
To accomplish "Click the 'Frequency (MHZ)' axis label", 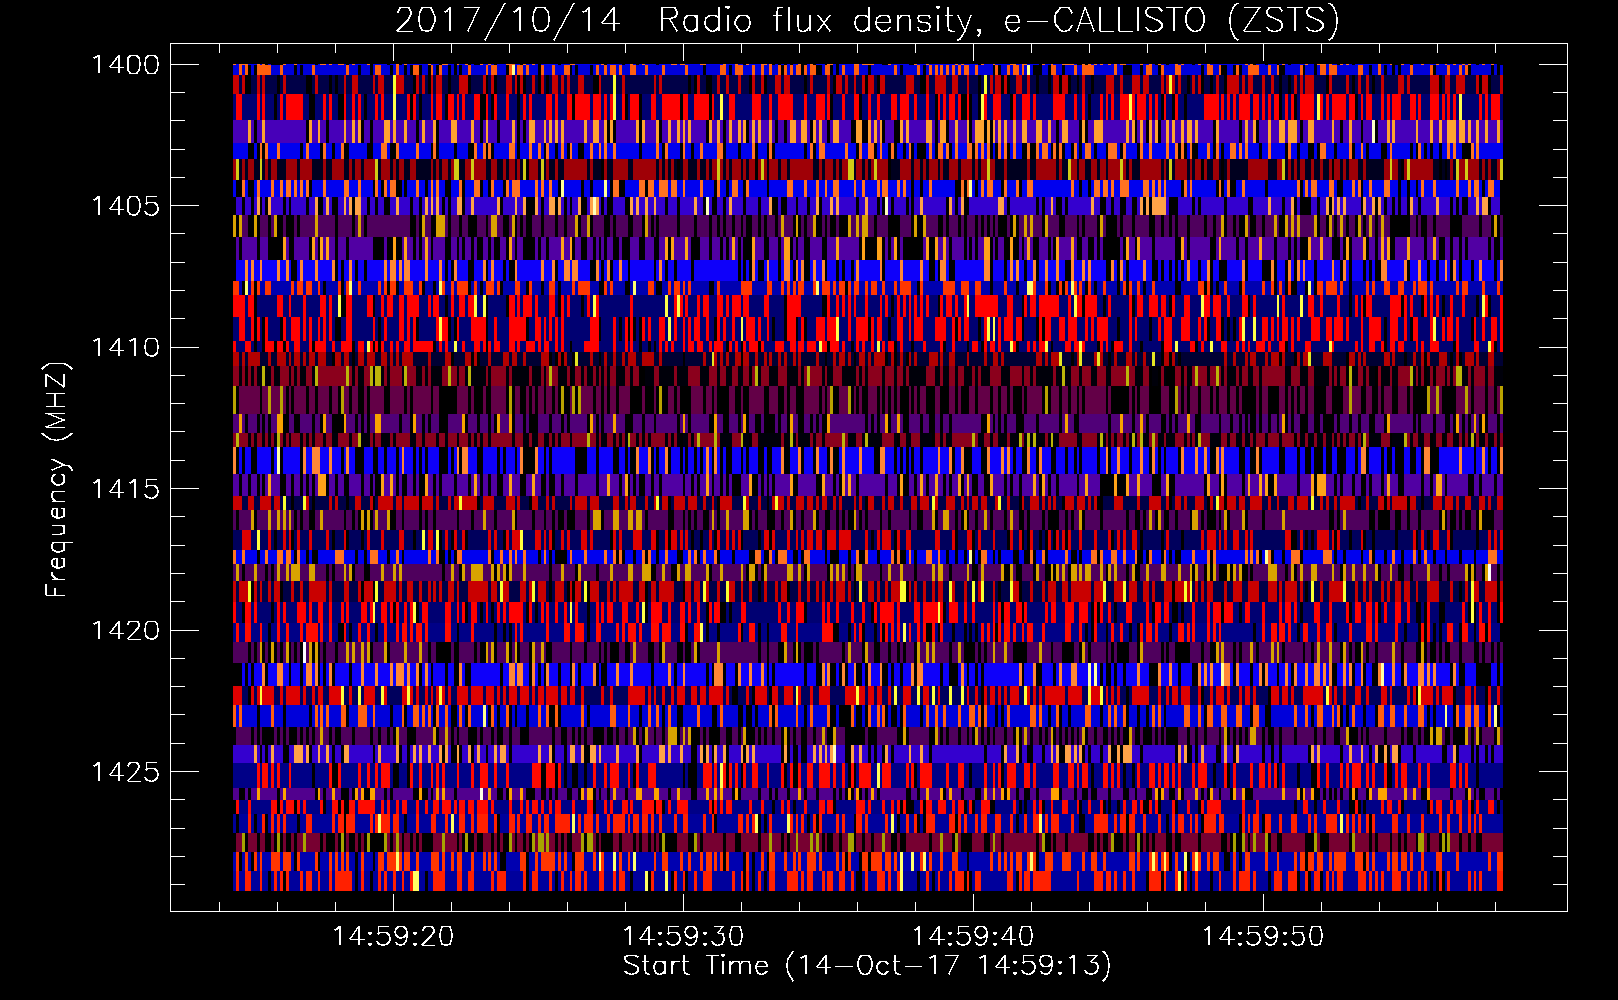I will (57, 480).
